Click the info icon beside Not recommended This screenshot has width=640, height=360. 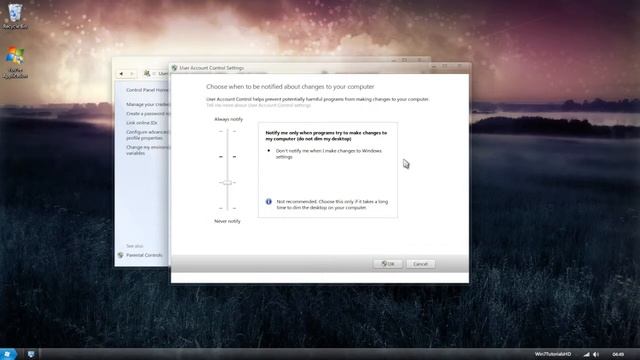point(269,202)
